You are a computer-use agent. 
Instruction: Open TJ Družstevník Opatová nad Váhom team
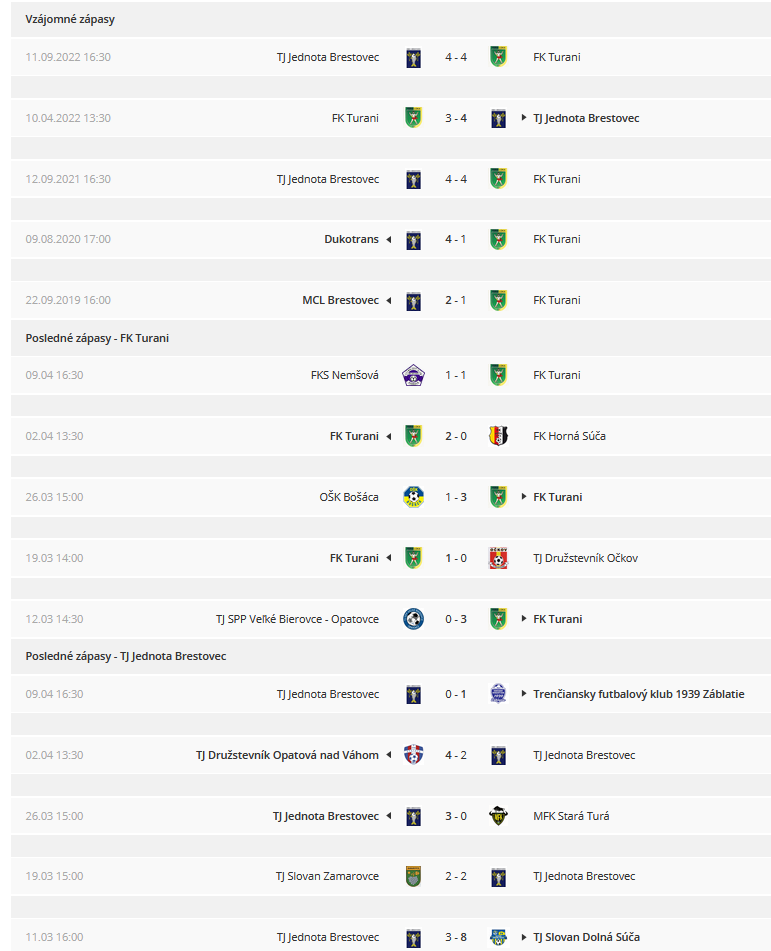tap(287, 755)
